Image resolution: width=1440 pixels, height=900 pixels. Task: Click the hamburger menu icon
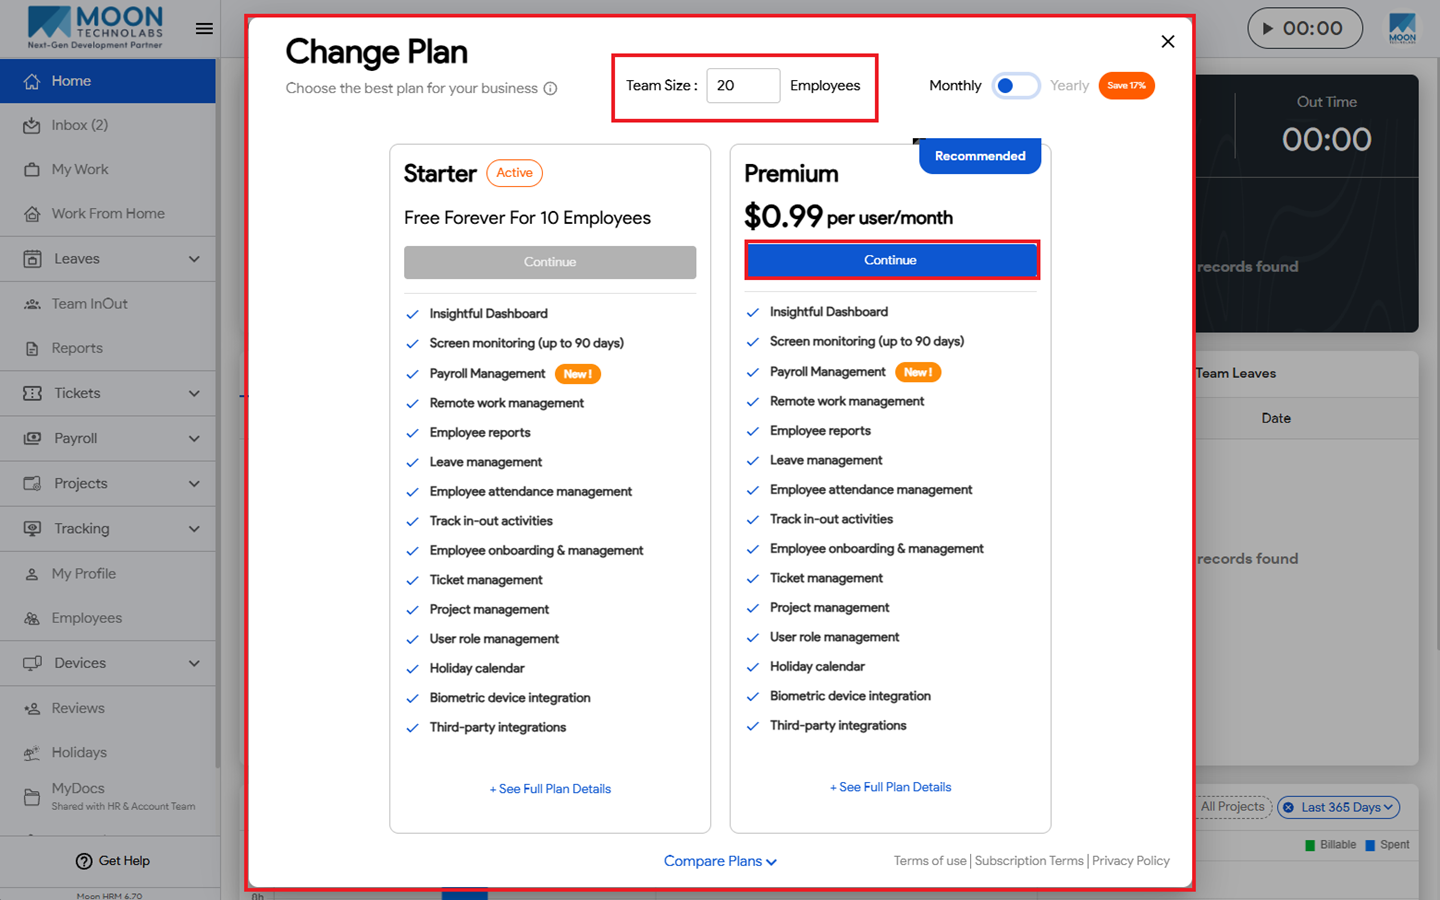(x=204, y=29)
